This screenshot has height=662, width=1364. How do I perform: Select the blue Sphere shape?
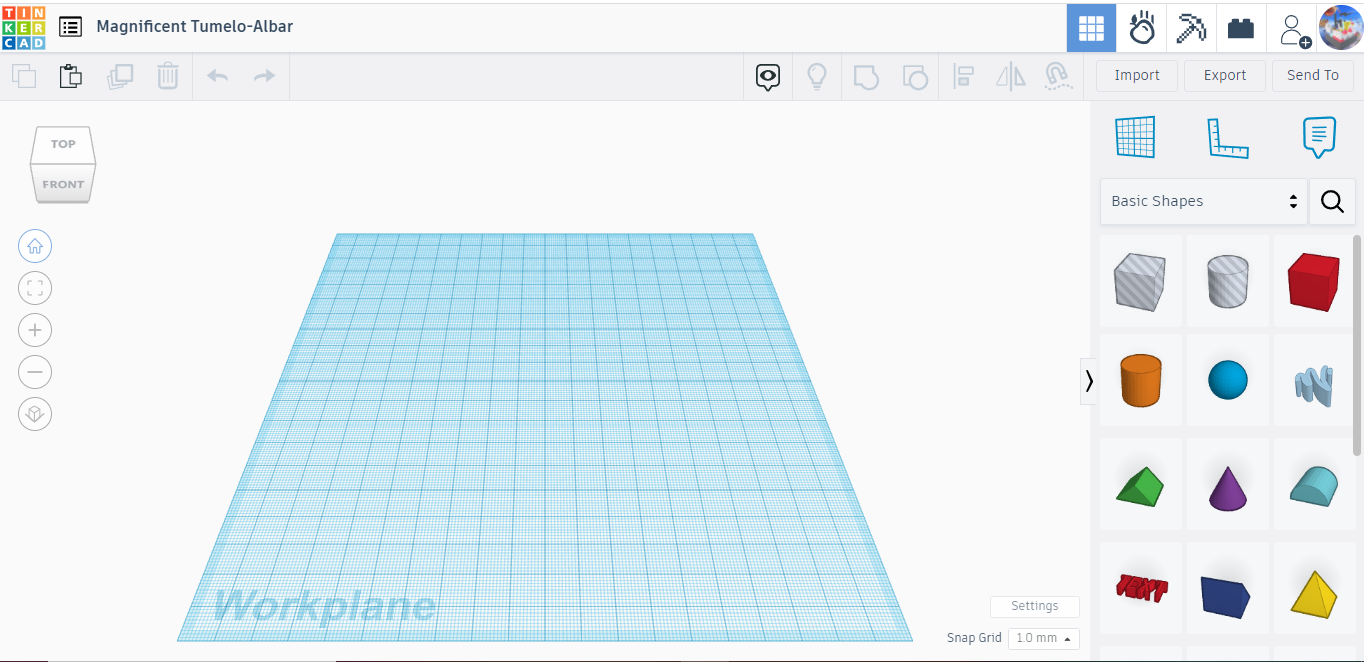[1228, 380]
